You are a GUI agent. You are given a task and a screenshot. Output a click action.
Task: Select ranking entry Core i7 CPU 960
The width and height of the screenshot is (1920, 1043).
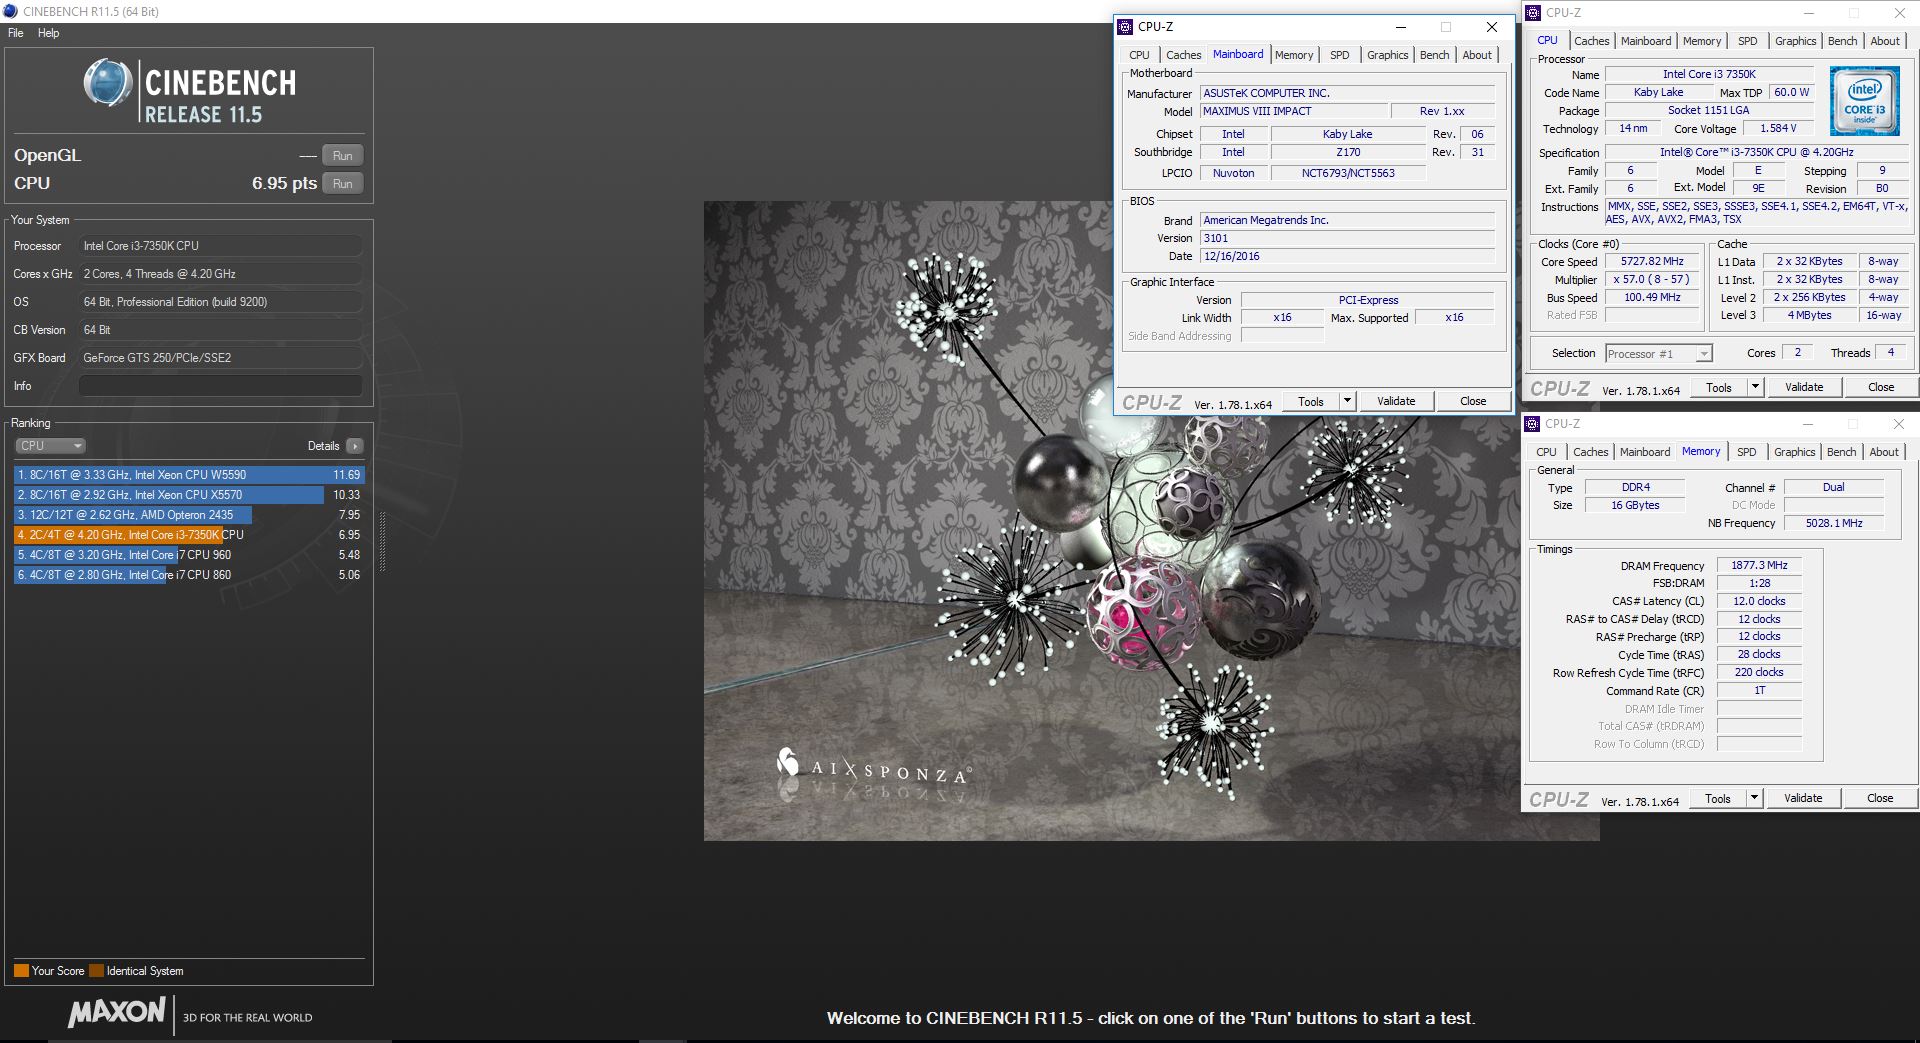(189, 555)
